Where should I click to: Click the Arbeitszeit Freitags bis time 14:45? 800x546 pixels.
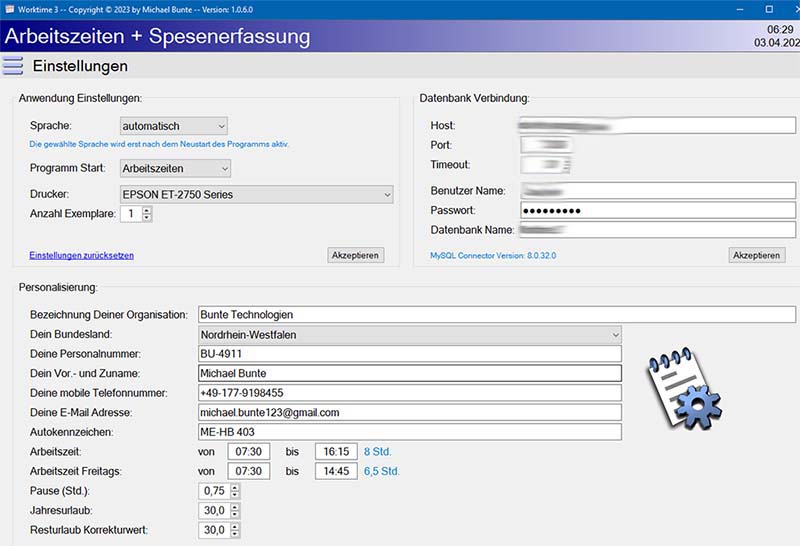pos(336,471)
